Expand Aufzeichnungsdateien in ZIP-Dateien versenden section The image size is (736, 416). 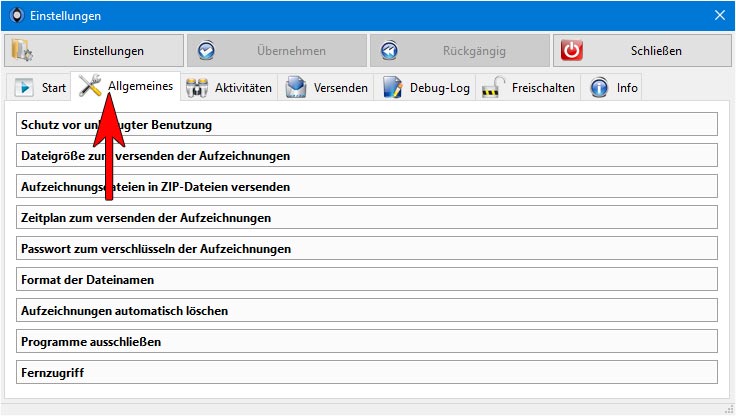click(367, 186)
